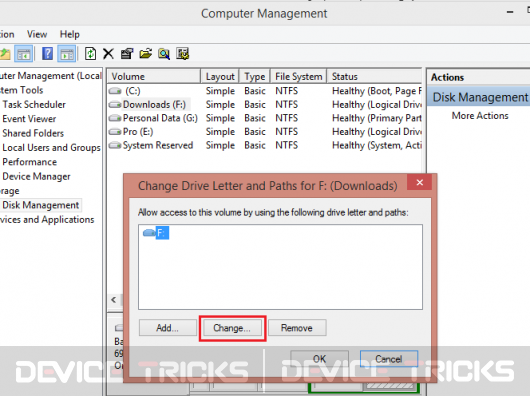Screen dimensions: 530x396
Task: Click the Change... button
Action: 232,328
